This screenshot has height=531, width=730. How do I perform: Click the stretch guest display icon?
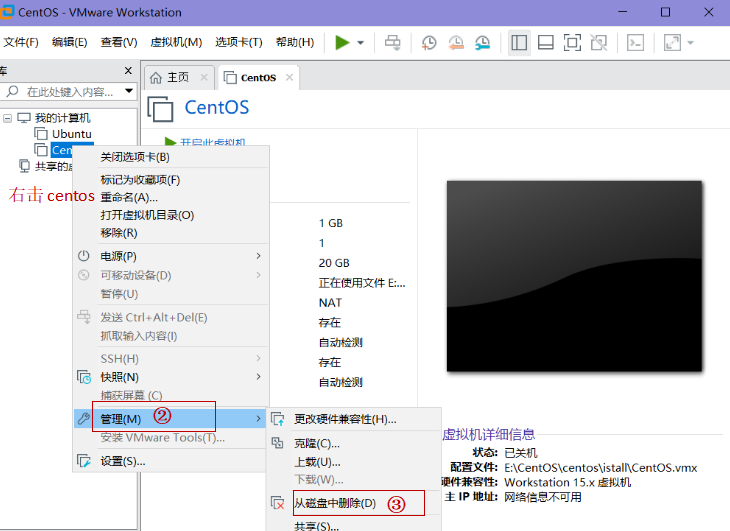(672, 42)
